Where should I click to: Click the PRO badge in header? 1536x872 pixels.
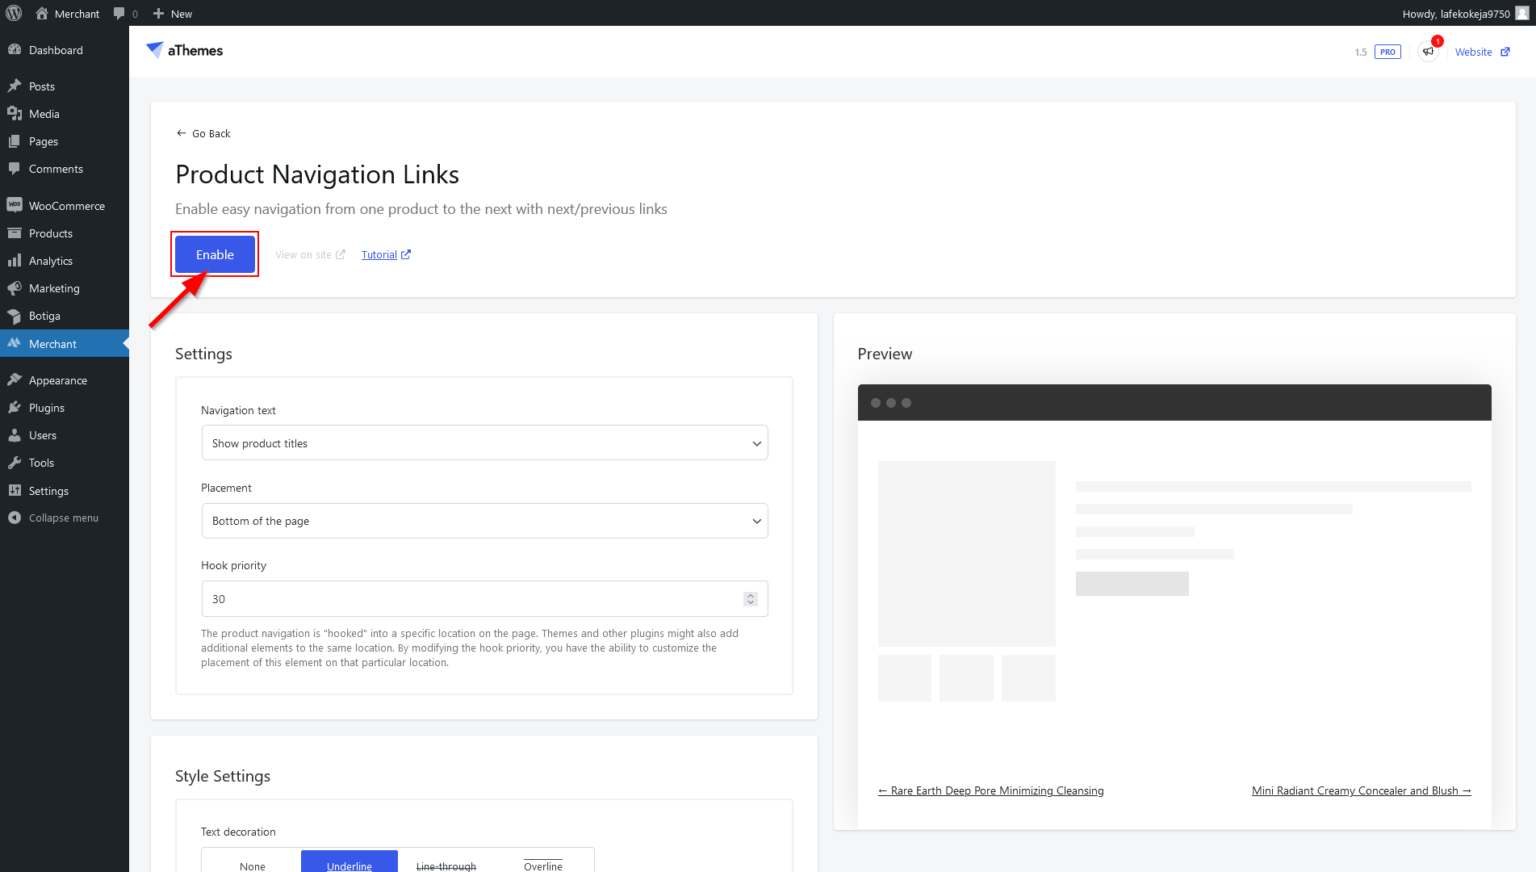pos(1388,52)
